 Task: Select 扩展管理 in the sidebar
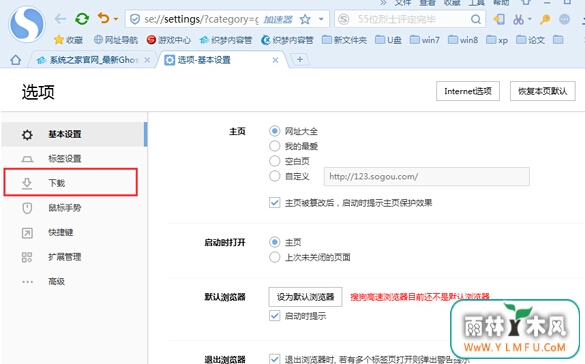coord(74,257)
